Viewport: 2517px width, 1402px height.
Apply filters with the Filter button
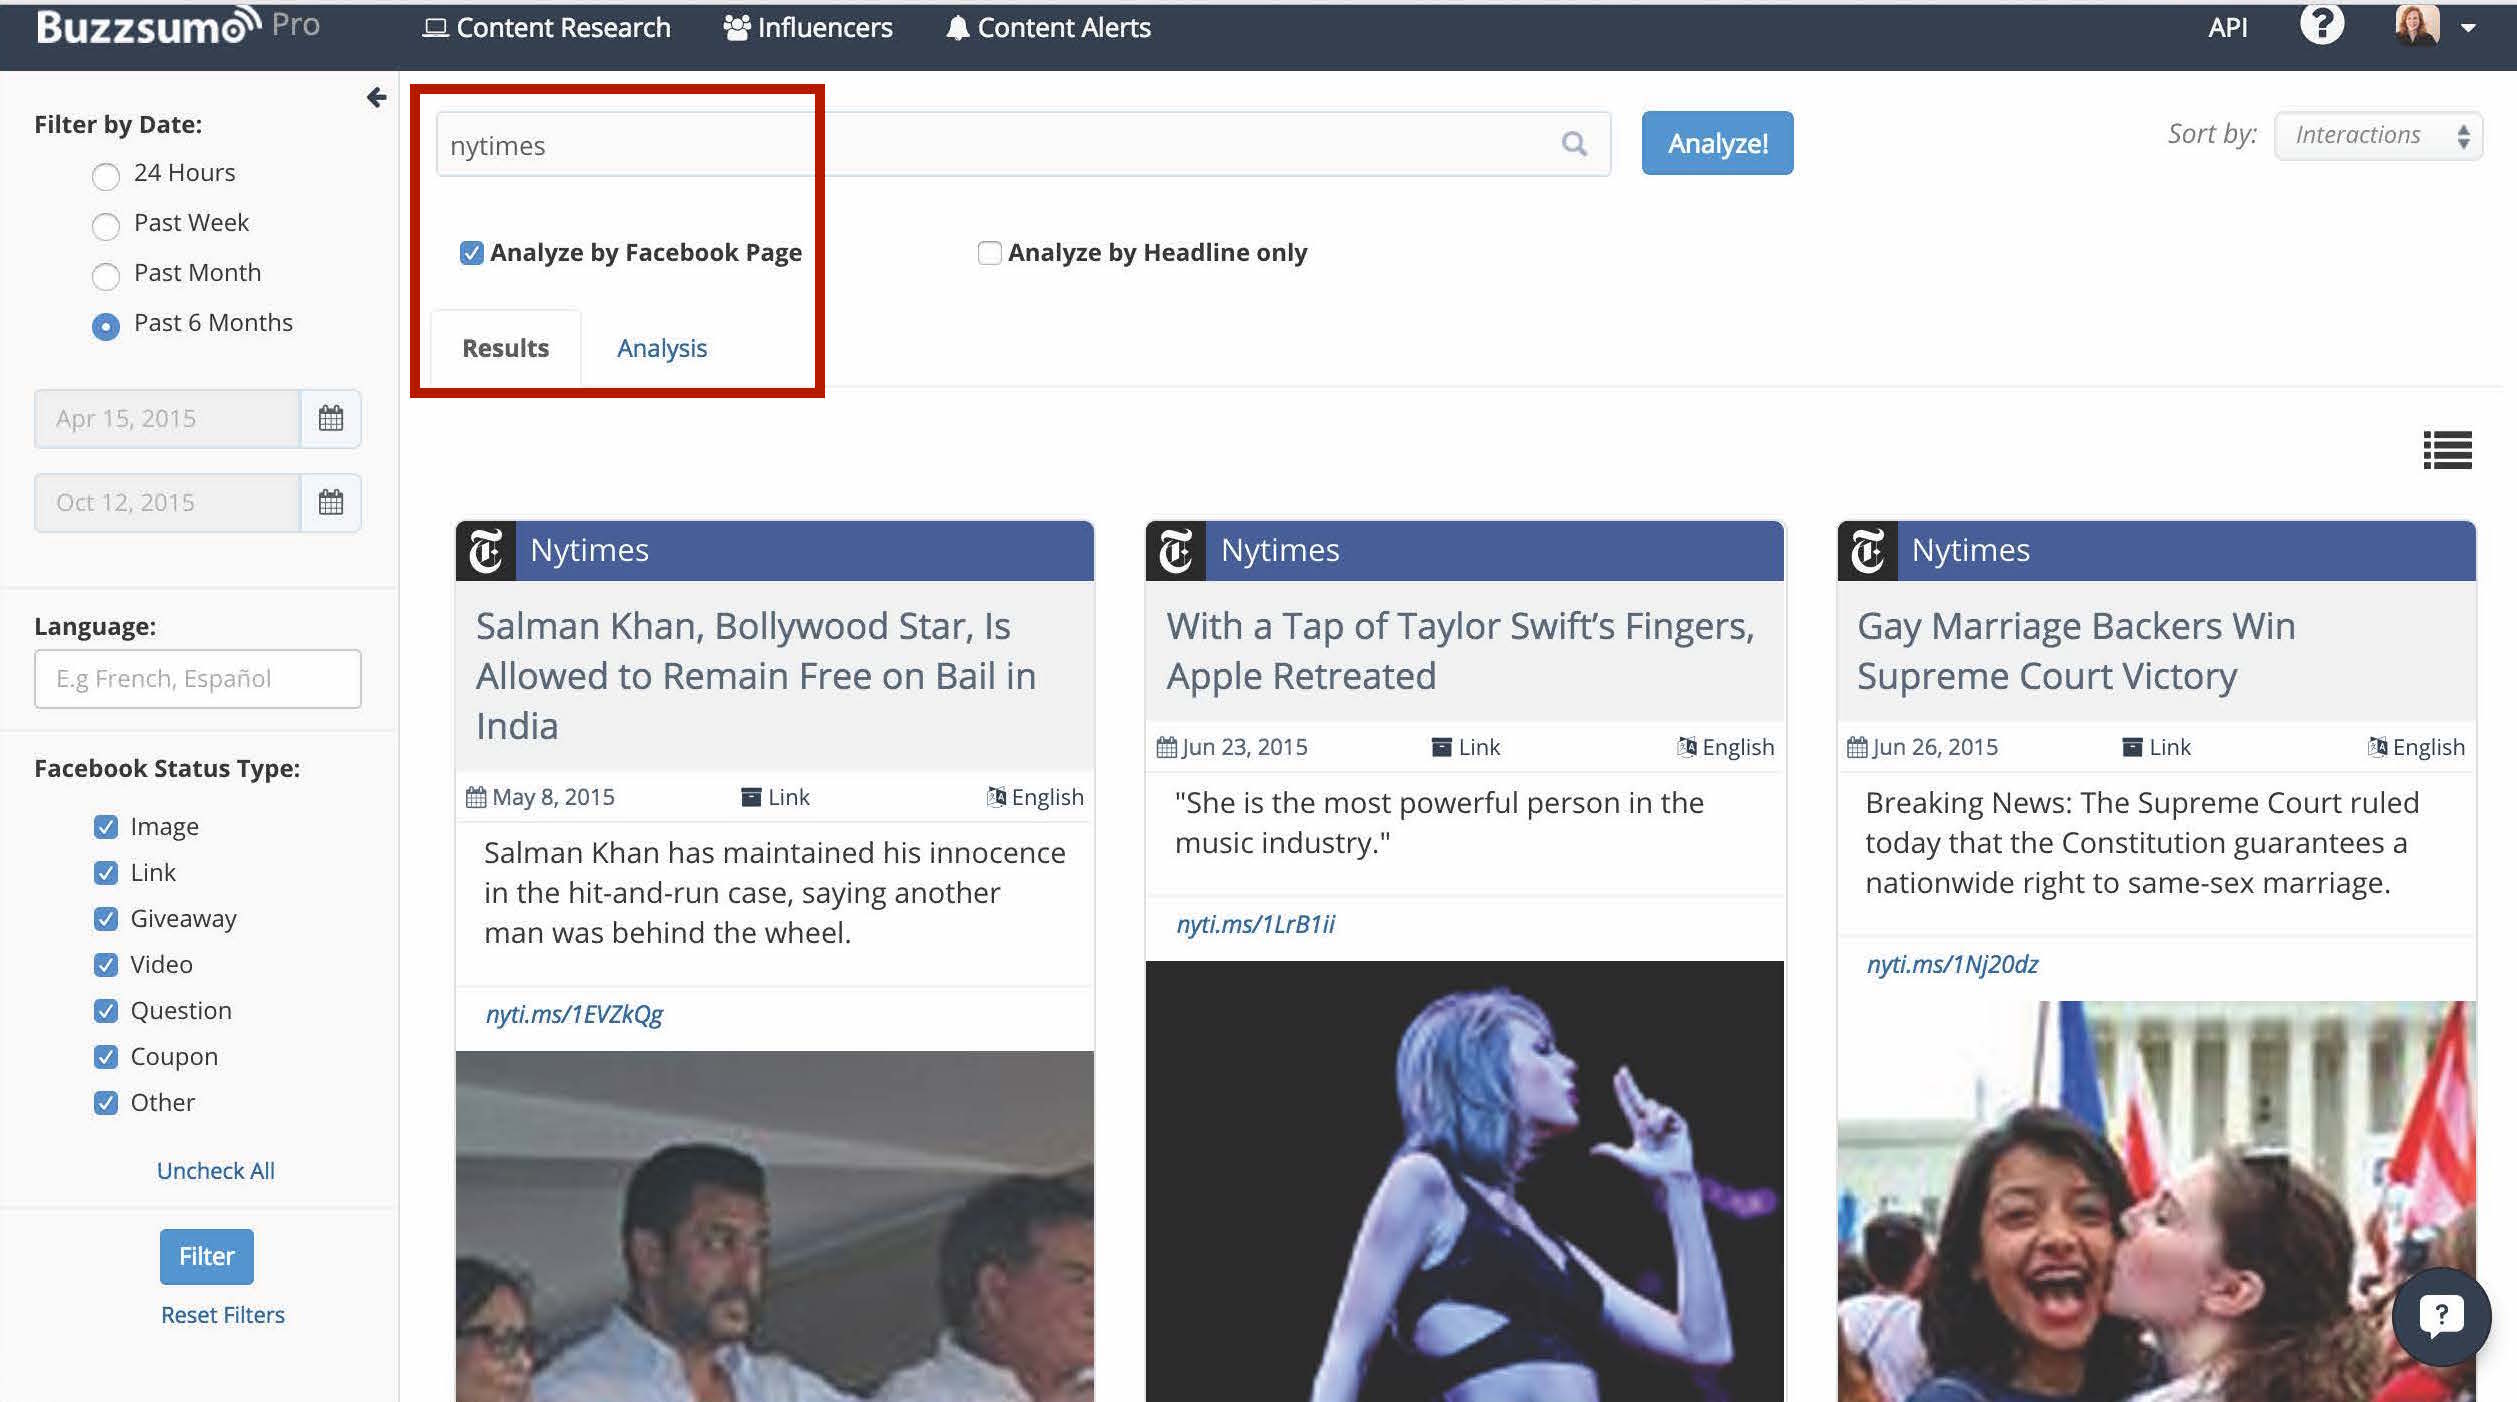tap(207, 1256)
